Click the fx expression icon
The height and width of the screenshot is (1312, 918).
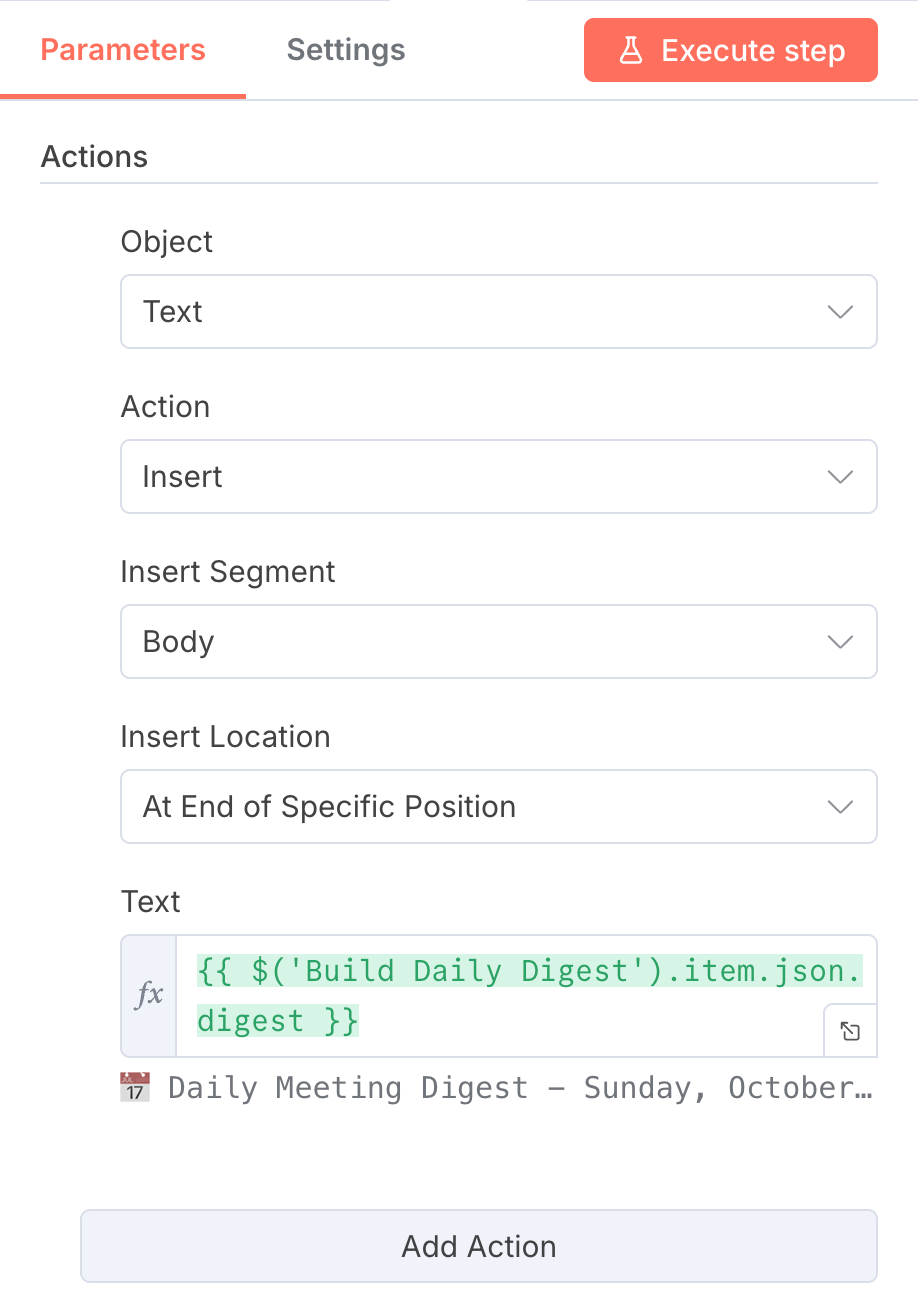(149, 995)
